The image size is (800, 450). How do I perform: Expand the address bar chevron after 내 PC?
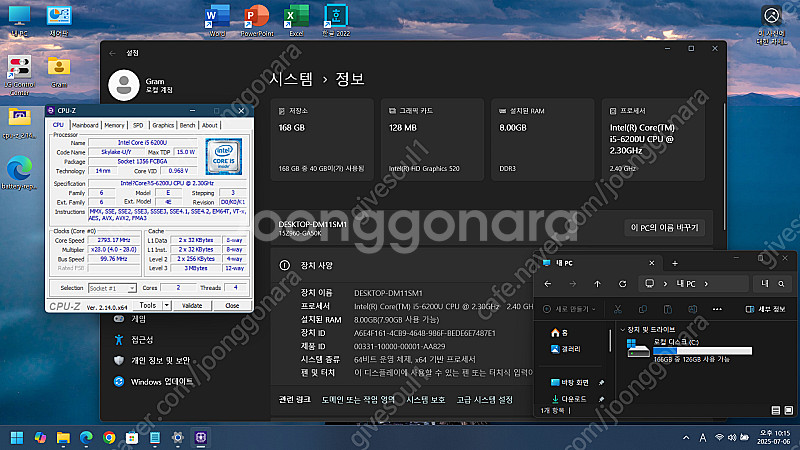click(706, 284)
